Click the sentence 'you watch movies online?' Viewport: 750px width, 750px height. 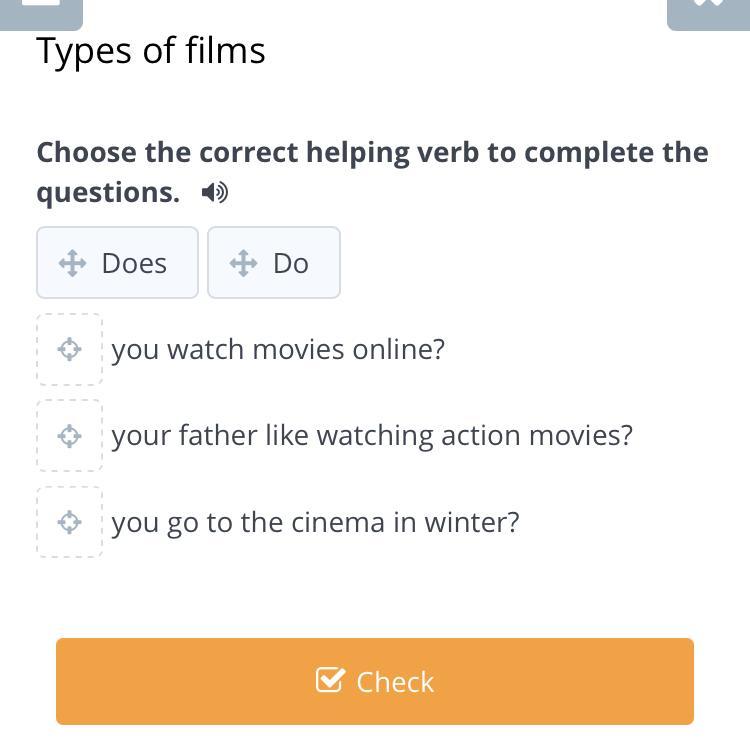click(x=278, y=349)
